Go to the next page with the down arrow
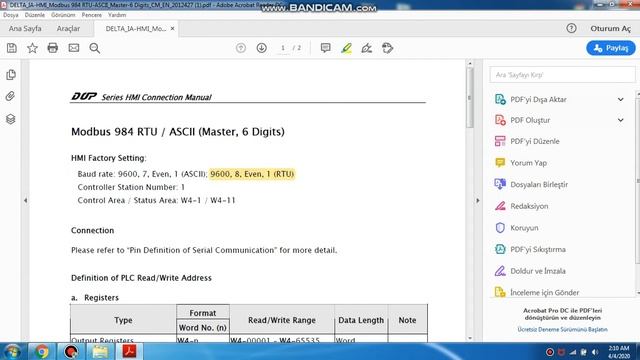 262,48
